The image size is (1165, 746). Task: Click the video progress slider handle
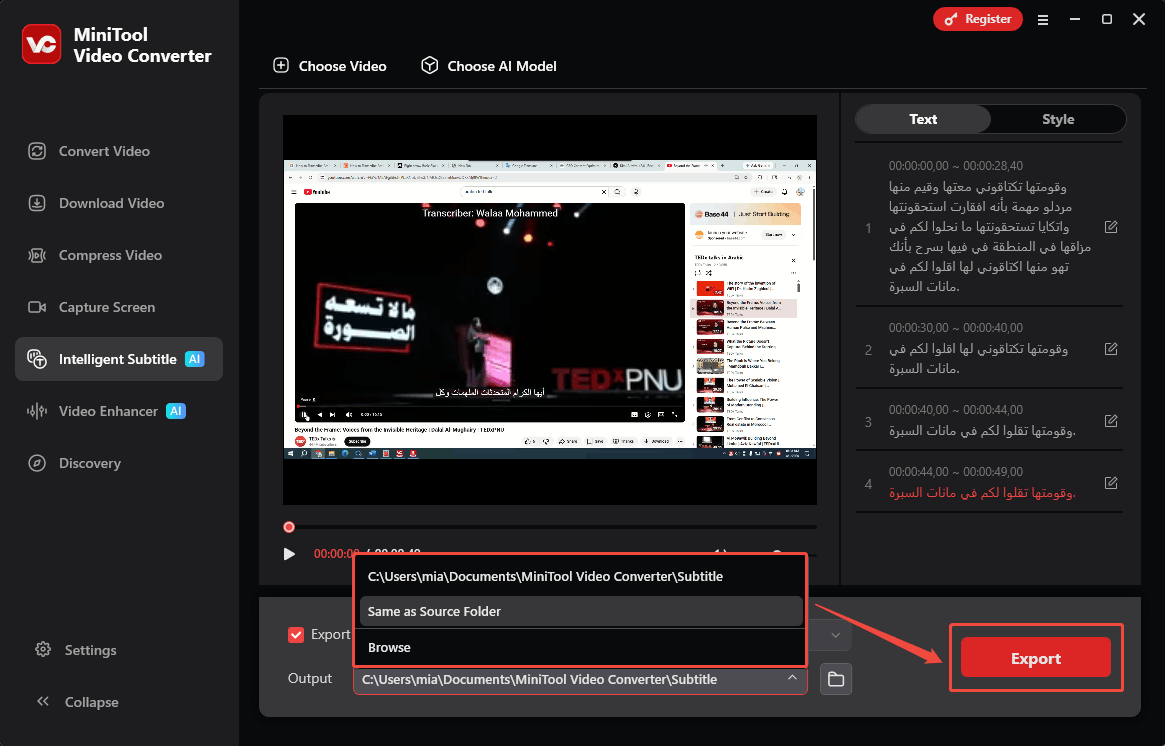(x=289, y=527)
